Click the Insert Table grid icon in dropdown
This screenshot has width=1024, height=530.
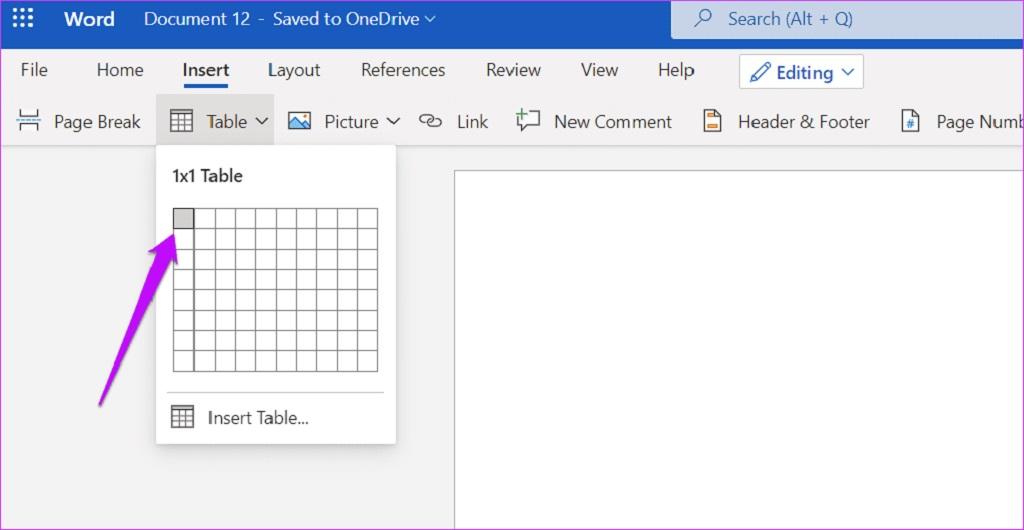182,417
